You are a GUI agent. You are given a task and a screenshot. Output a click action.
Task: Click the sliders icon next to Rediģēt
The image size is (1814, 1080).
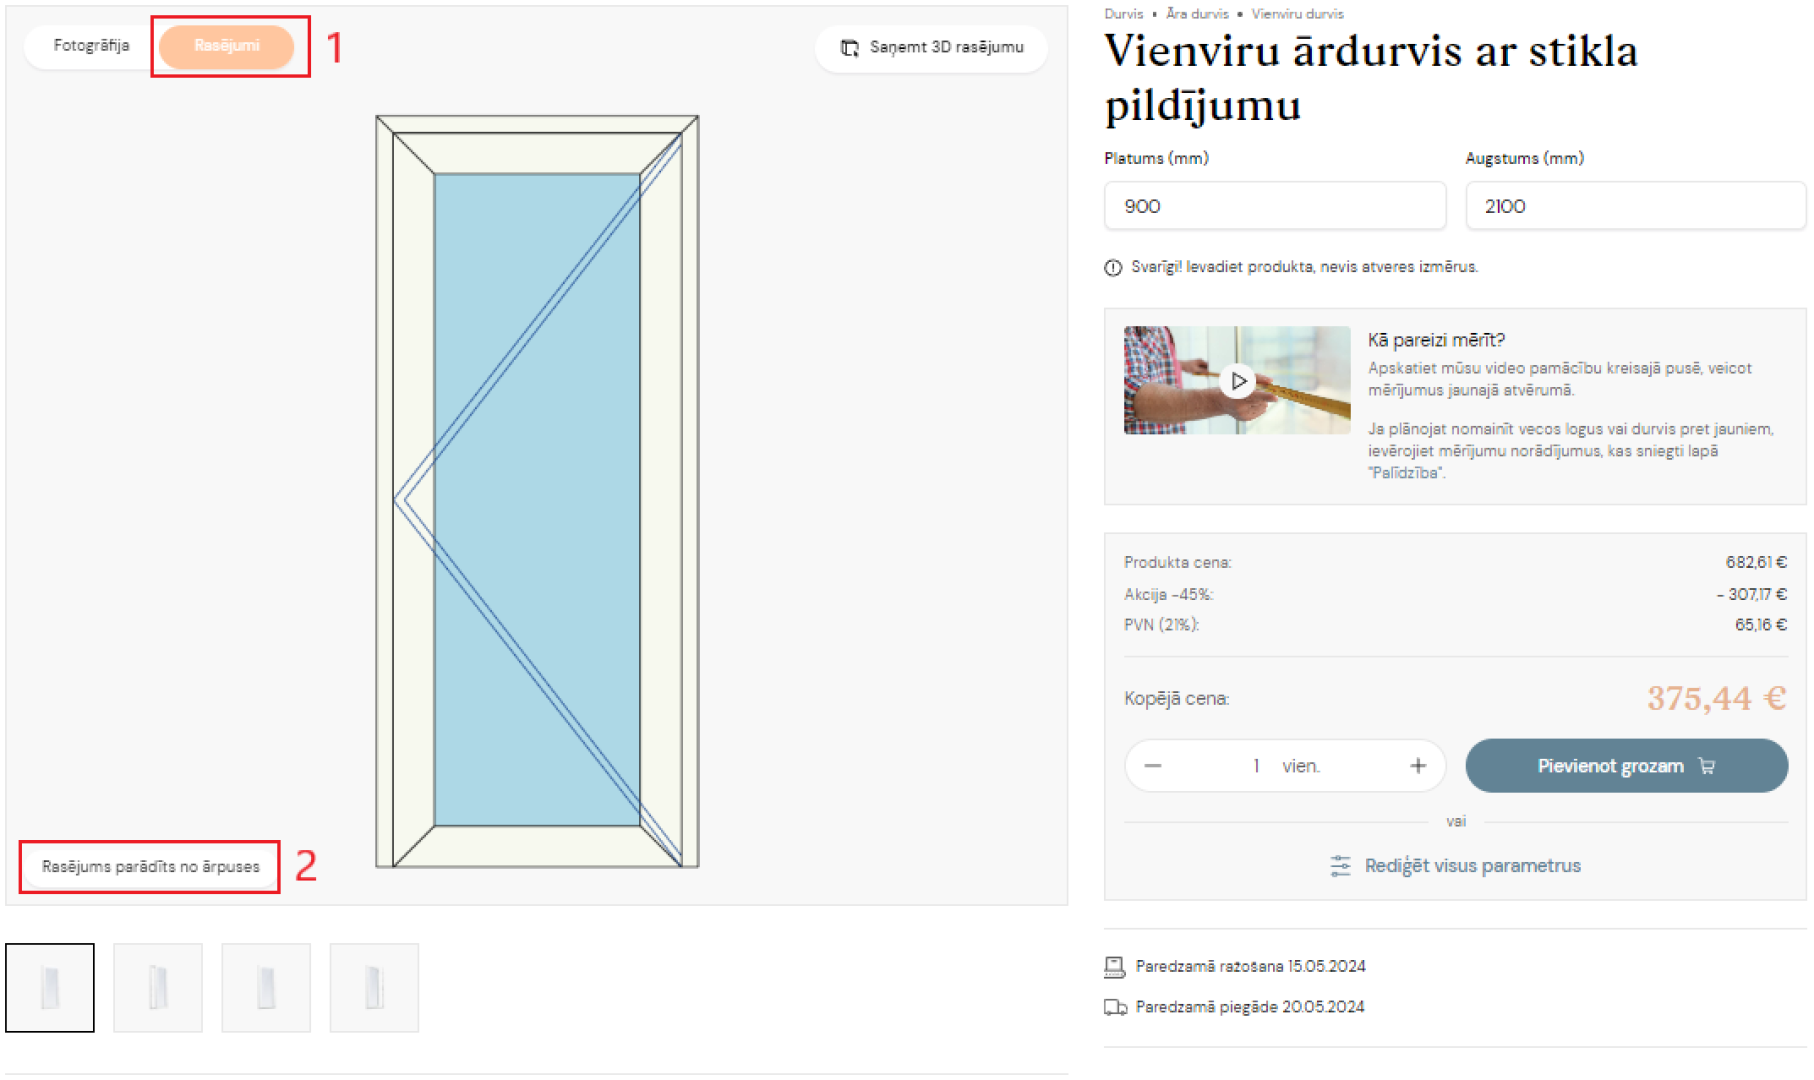[1340, 866]
